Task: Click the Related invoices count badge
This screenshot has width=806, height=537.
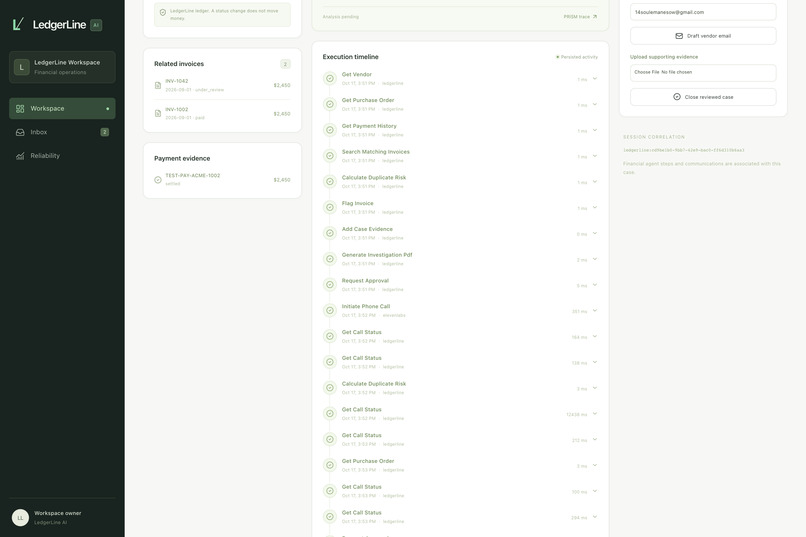Action: pyautogui.click(x=285, y=64)
